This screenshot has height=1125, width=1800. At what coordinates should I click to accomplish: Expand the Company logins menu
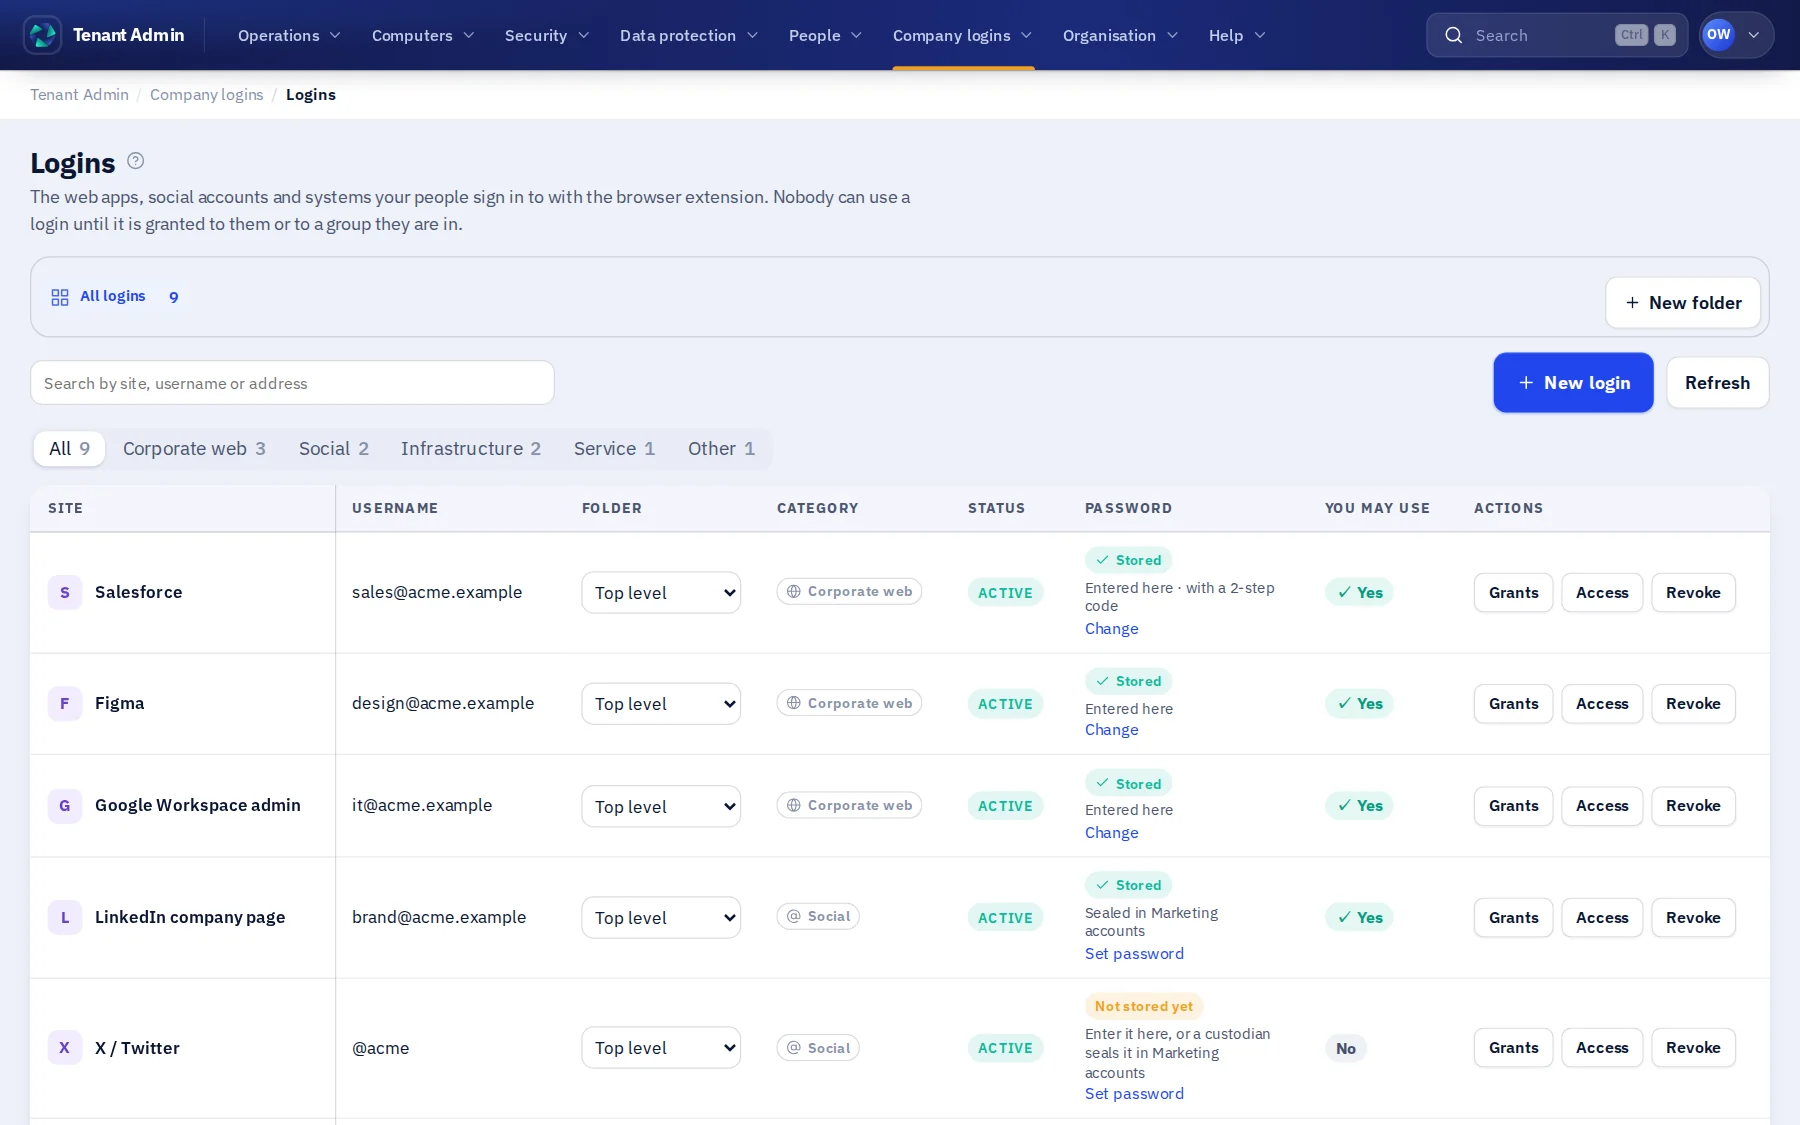point(962,35)
